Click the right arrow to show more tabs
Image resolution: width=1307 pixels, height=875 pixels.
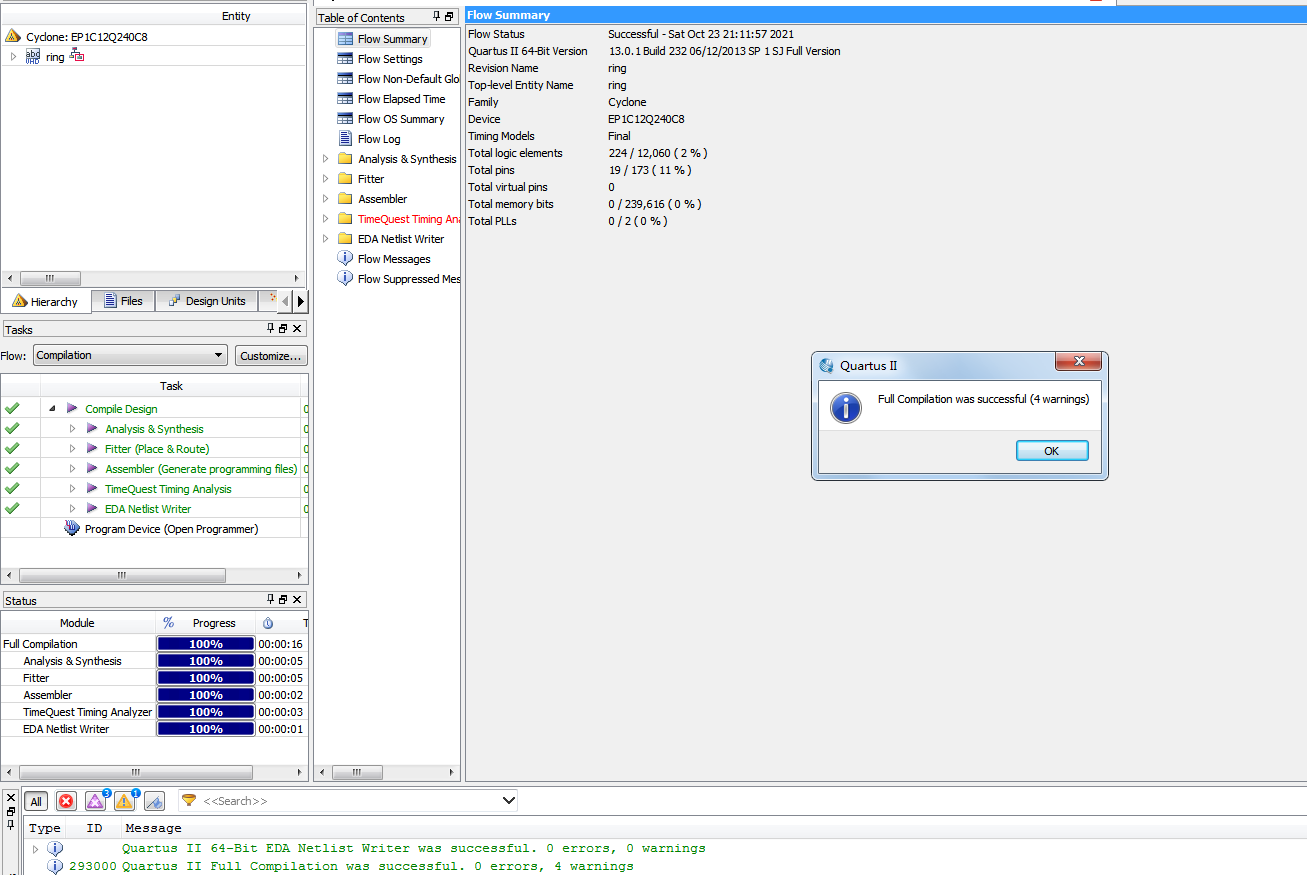[x=301, y=301]
